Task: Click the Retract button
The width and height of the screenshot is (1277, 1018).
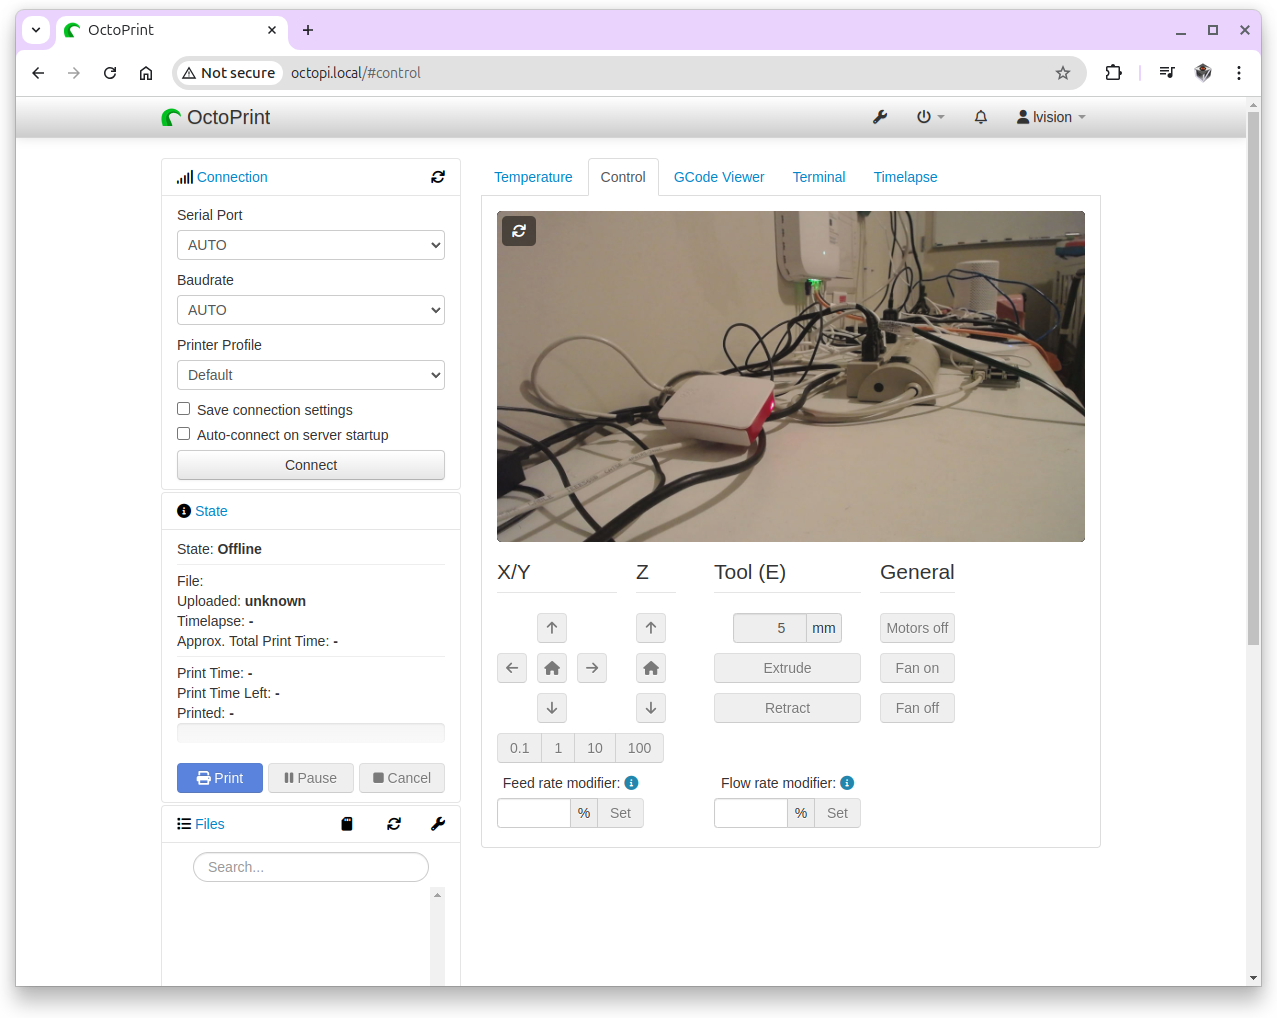Action: pyautogui.click(x=787, y=708)
